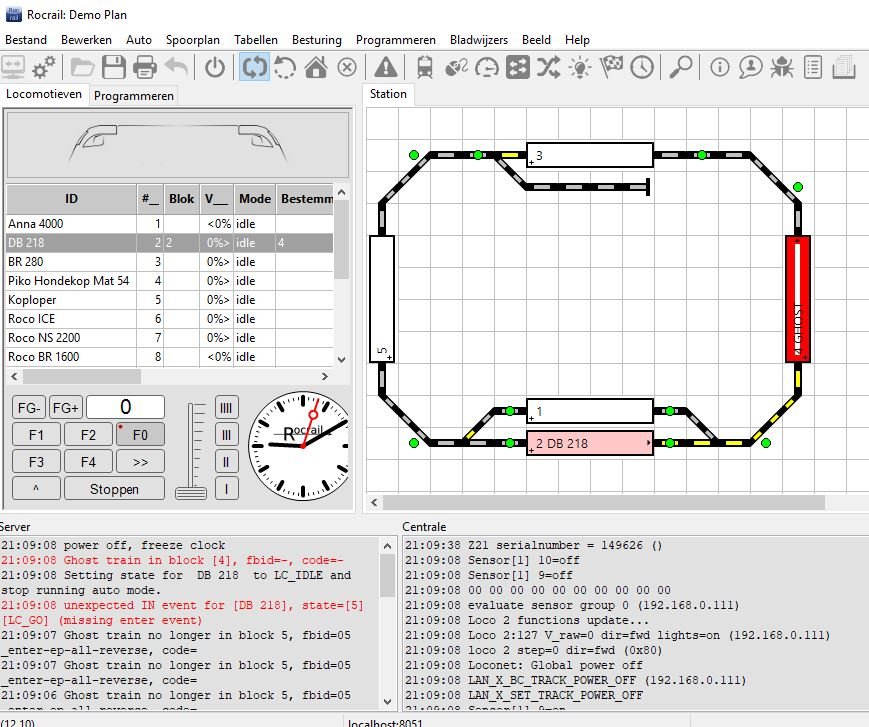Open the Bewerken menu
This screenshot has width=869, height=727.
click(x=86, y=40)
